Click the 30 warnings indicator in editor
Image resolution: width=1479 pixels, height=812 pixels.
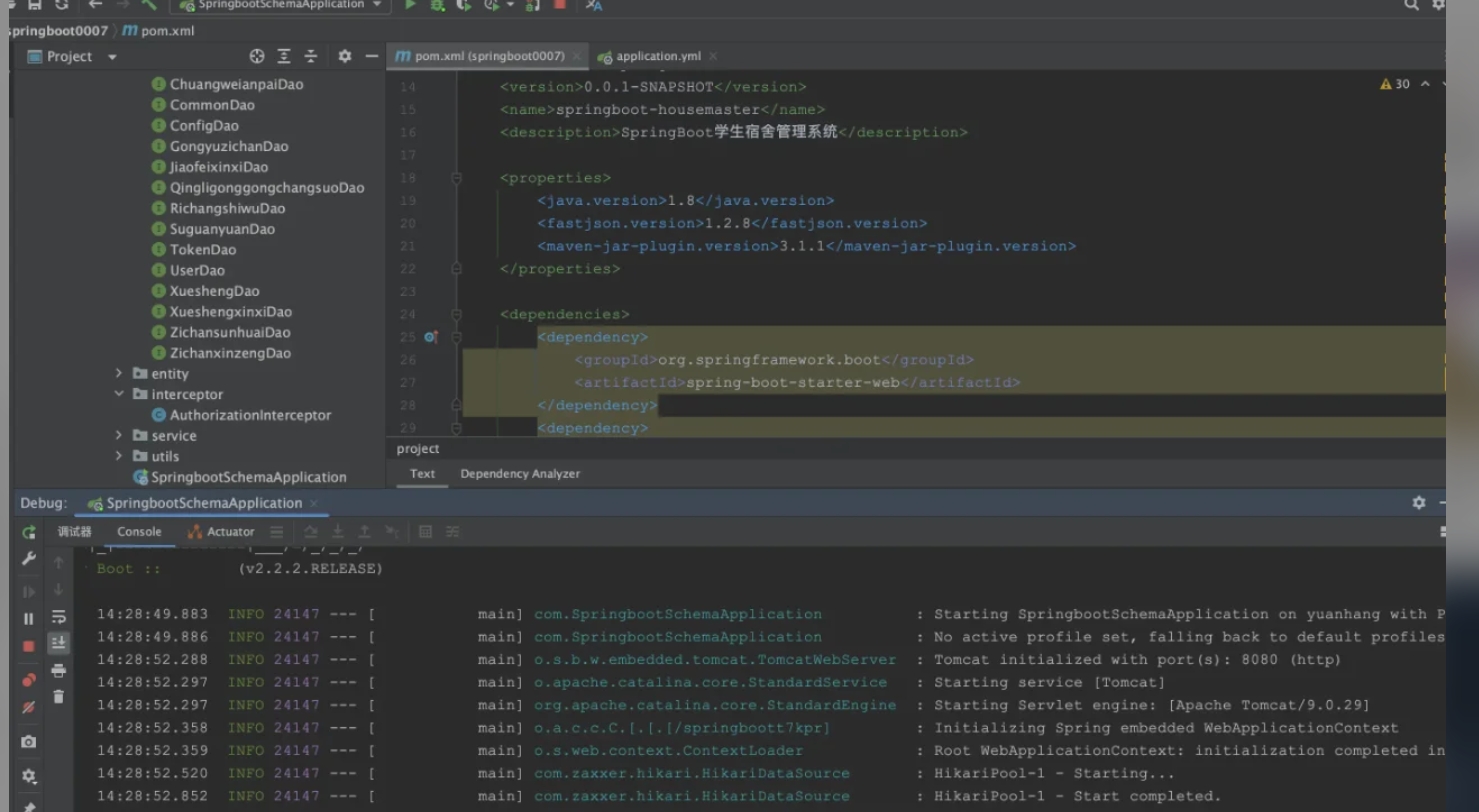coord(1395,84)
